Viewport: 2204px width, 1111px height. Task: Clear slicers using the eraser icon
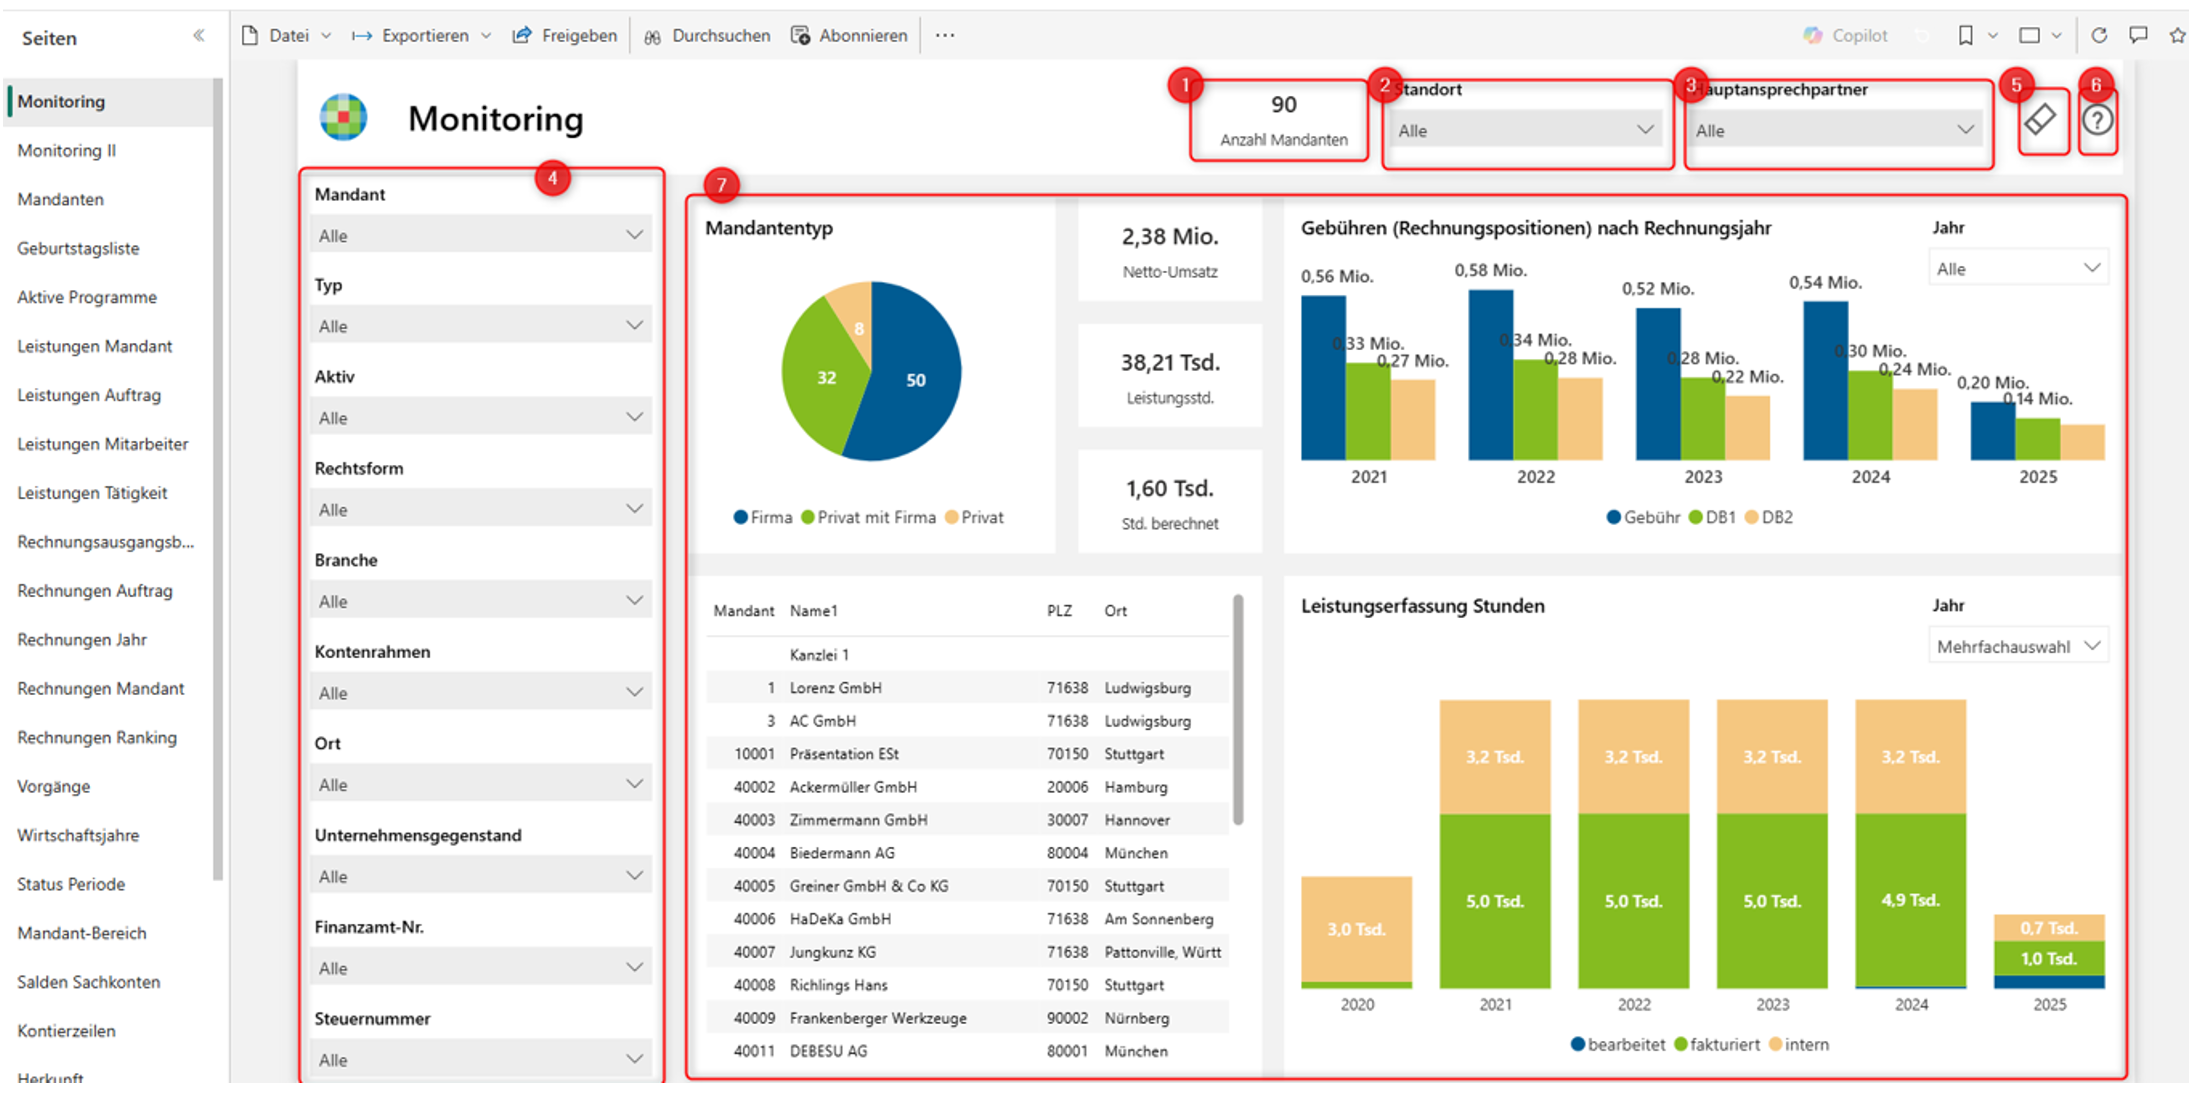tap(2042, 121)
